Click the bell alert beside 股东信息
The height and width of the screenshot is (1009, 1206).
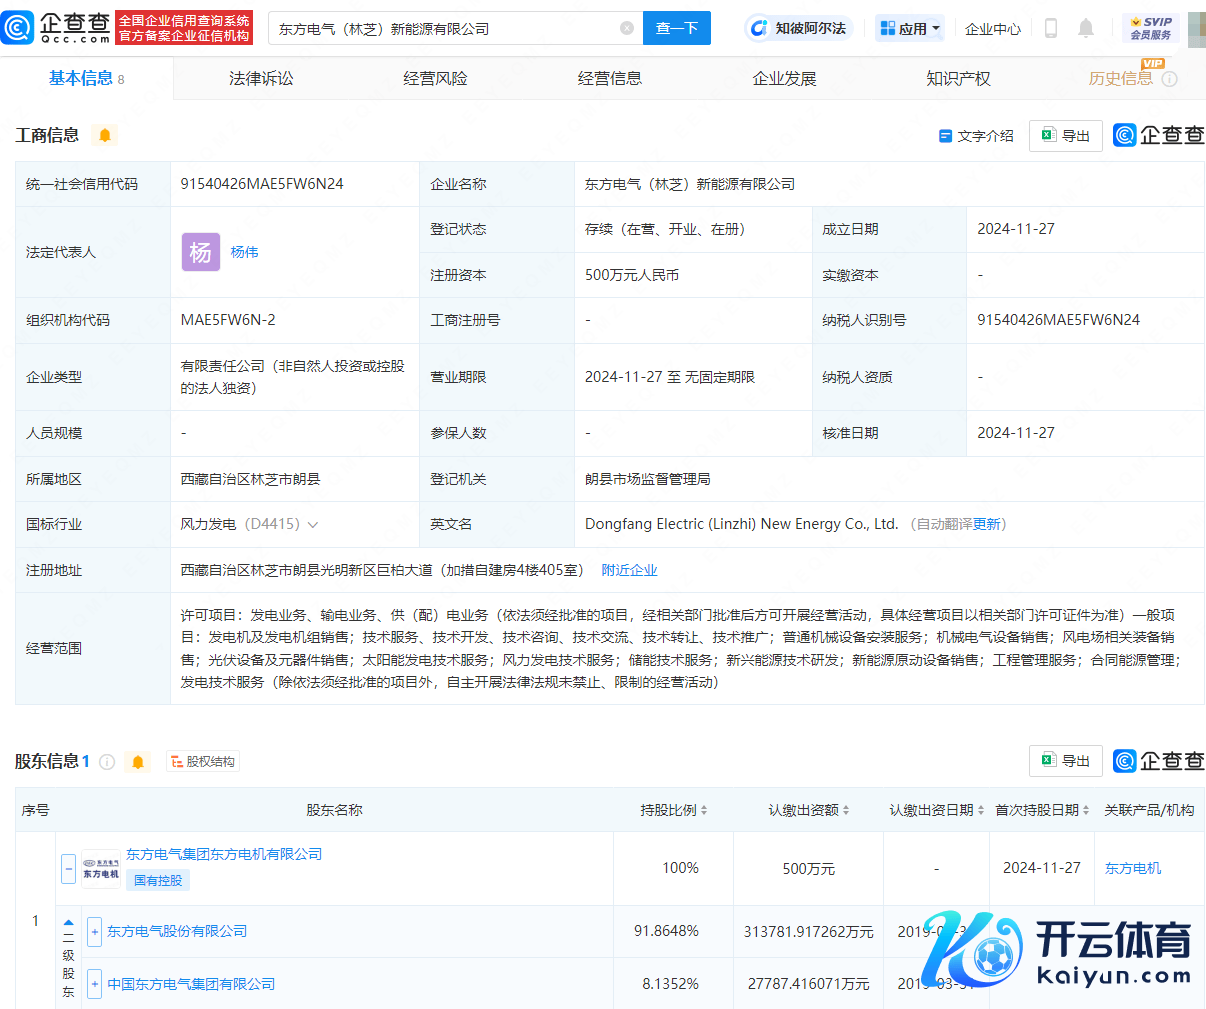point(138,762)
